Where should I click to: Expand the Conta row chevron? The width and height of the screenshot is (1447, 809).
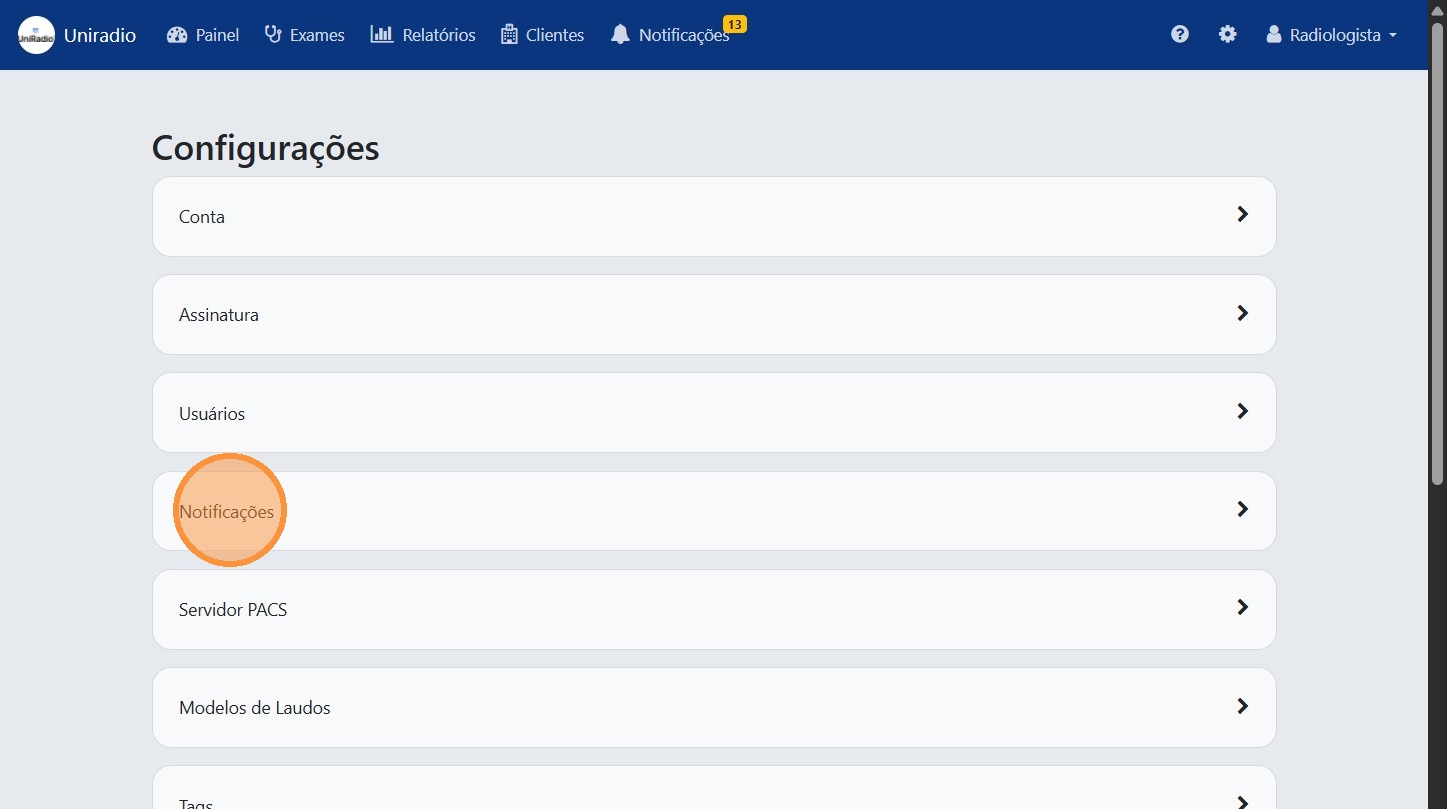(x=1242, y=215)
